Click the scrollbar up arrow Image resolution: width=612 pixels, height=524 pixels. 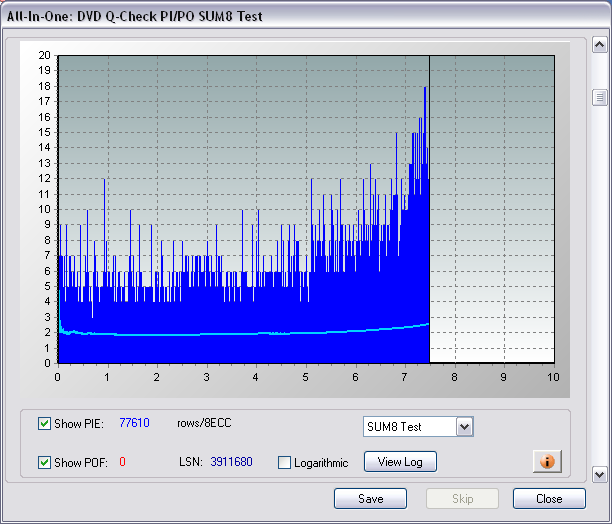600,45
